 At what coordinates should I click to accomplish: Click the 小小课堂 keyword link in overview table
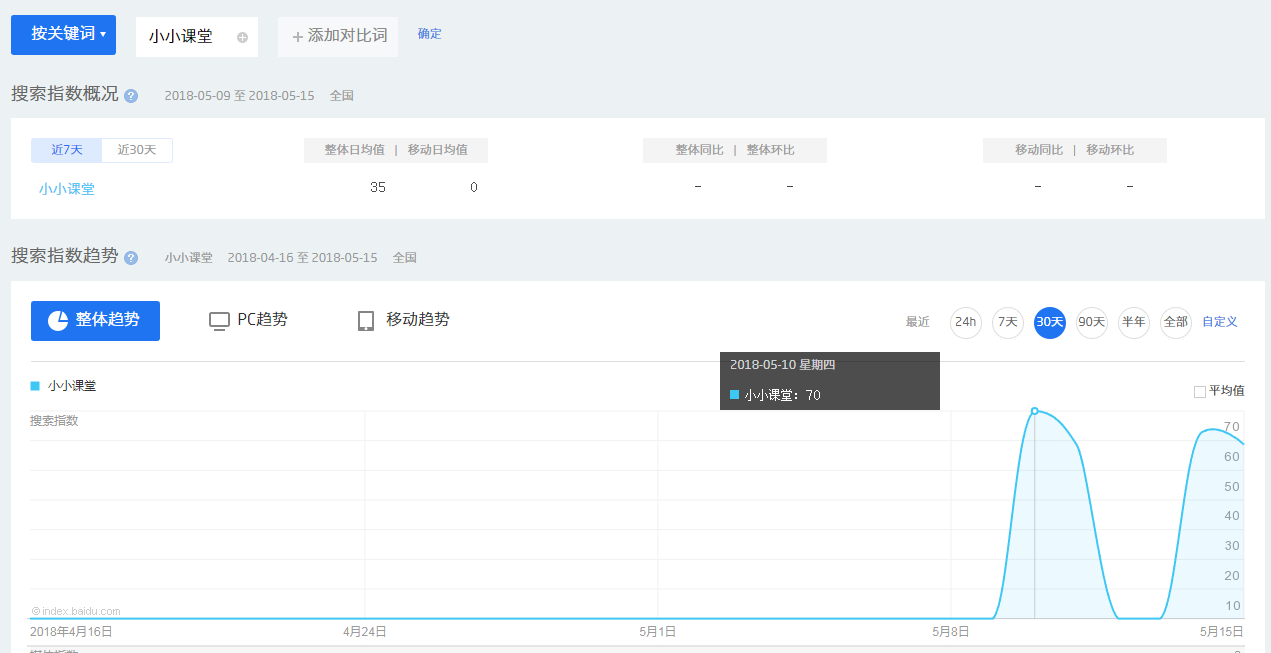pos(67,188)
